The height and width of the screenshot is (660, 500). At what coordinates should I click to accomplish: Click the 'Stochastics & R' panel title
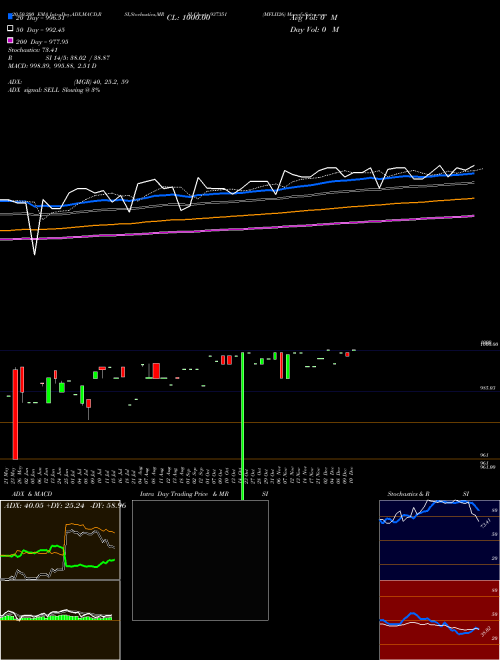(x=409, y=494)
